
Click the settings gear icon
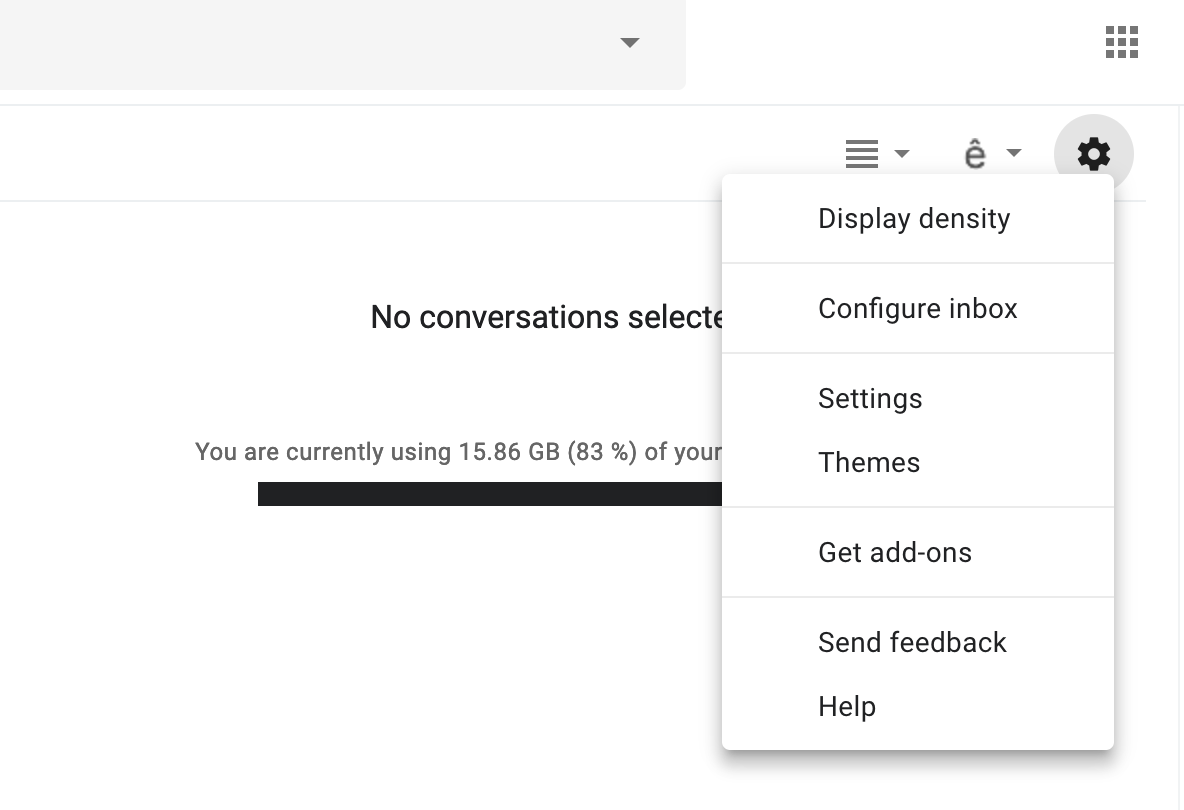1093,154
